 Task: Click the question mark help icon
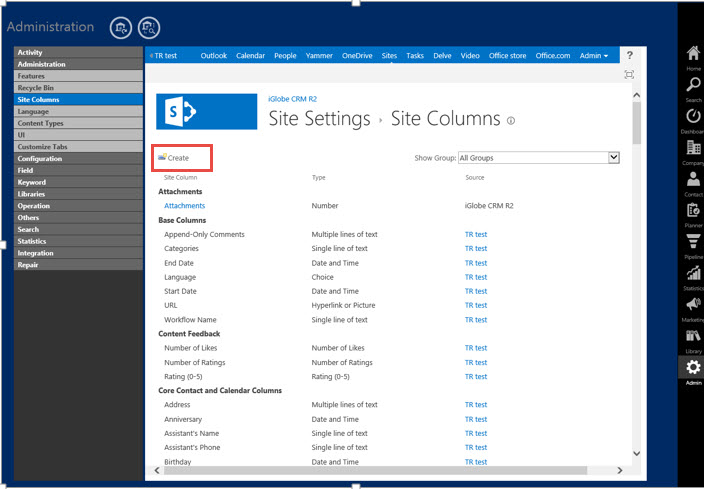point(629,55)
